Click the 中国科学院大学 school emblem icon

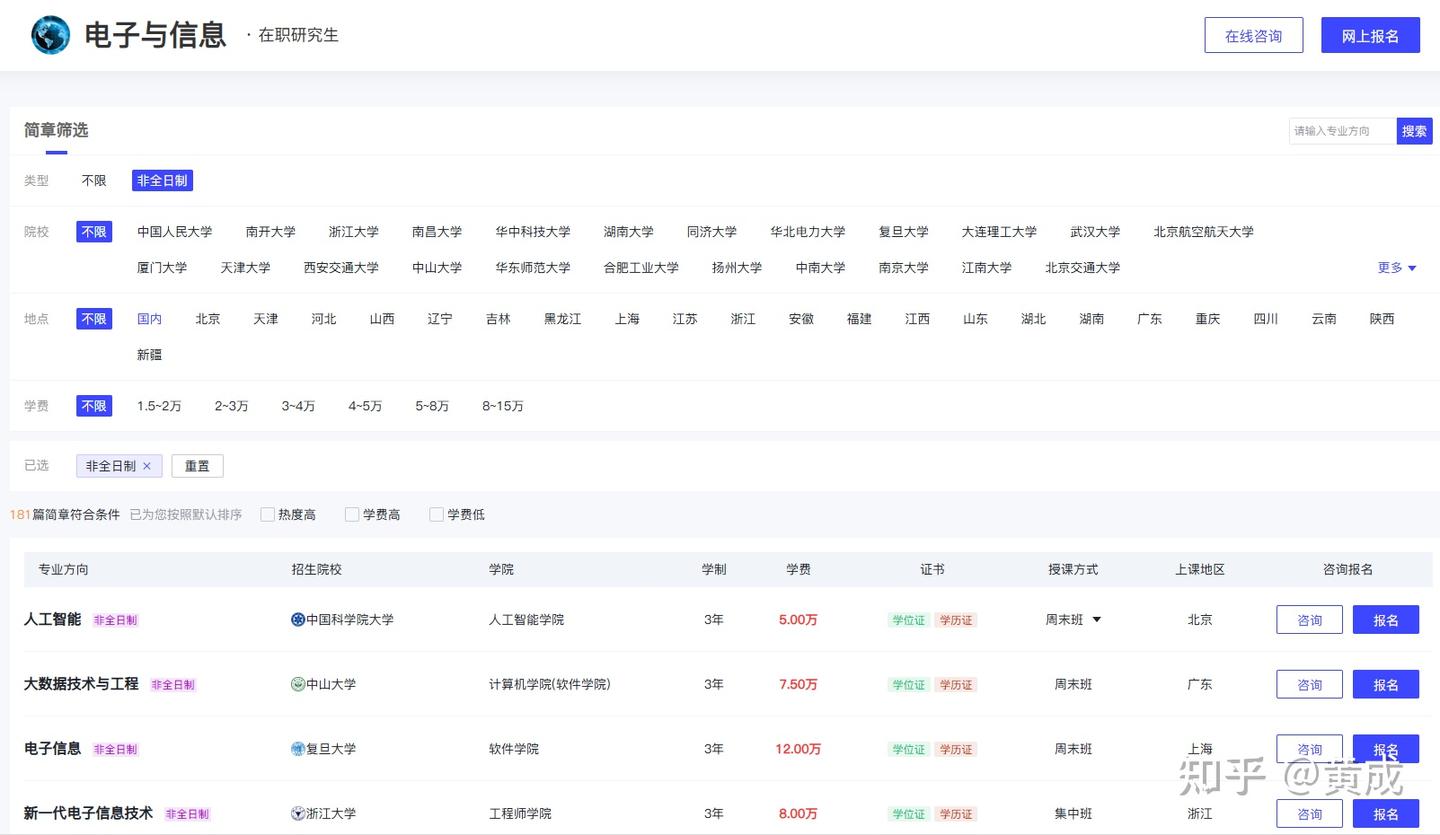tap(298, 620)
